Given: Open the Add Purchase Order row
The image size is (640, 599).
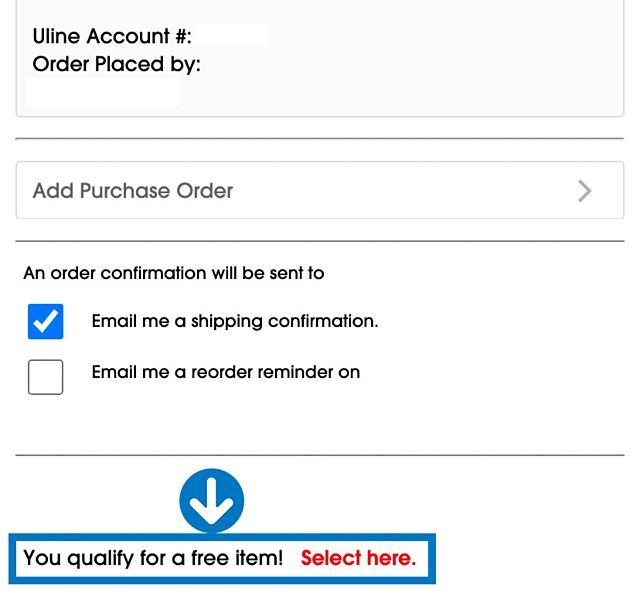Looking at the screenshot, I should coord(320,190).
